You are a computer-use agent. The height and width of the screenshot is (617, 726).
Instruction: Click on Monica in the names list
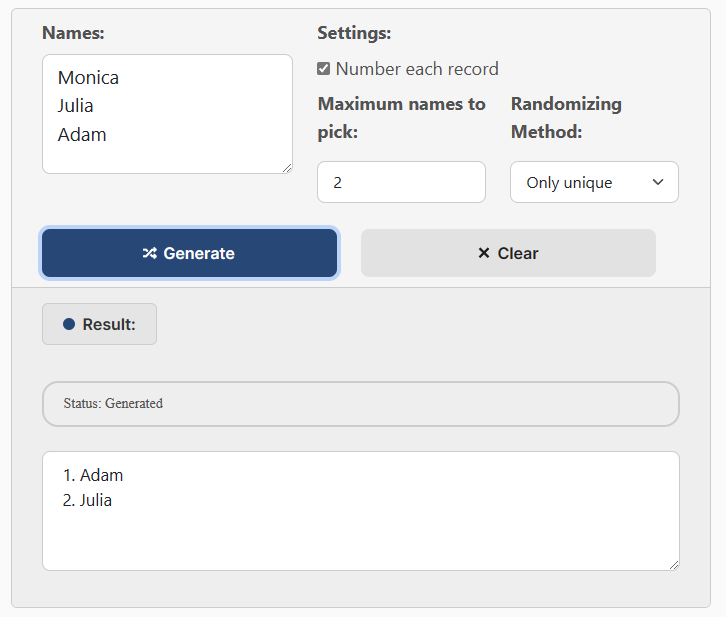[88, 77]
